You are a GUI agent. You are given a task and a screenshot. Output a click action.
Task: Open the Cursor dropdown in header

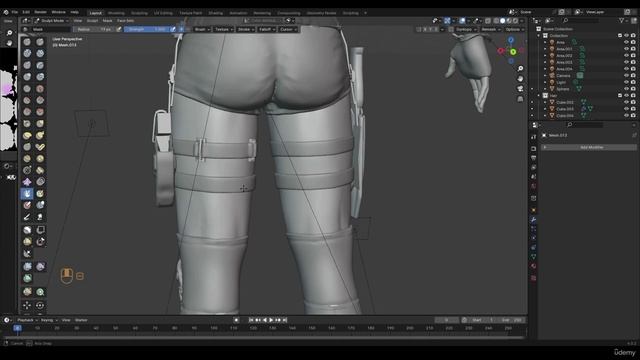click(x=288, y=29)
